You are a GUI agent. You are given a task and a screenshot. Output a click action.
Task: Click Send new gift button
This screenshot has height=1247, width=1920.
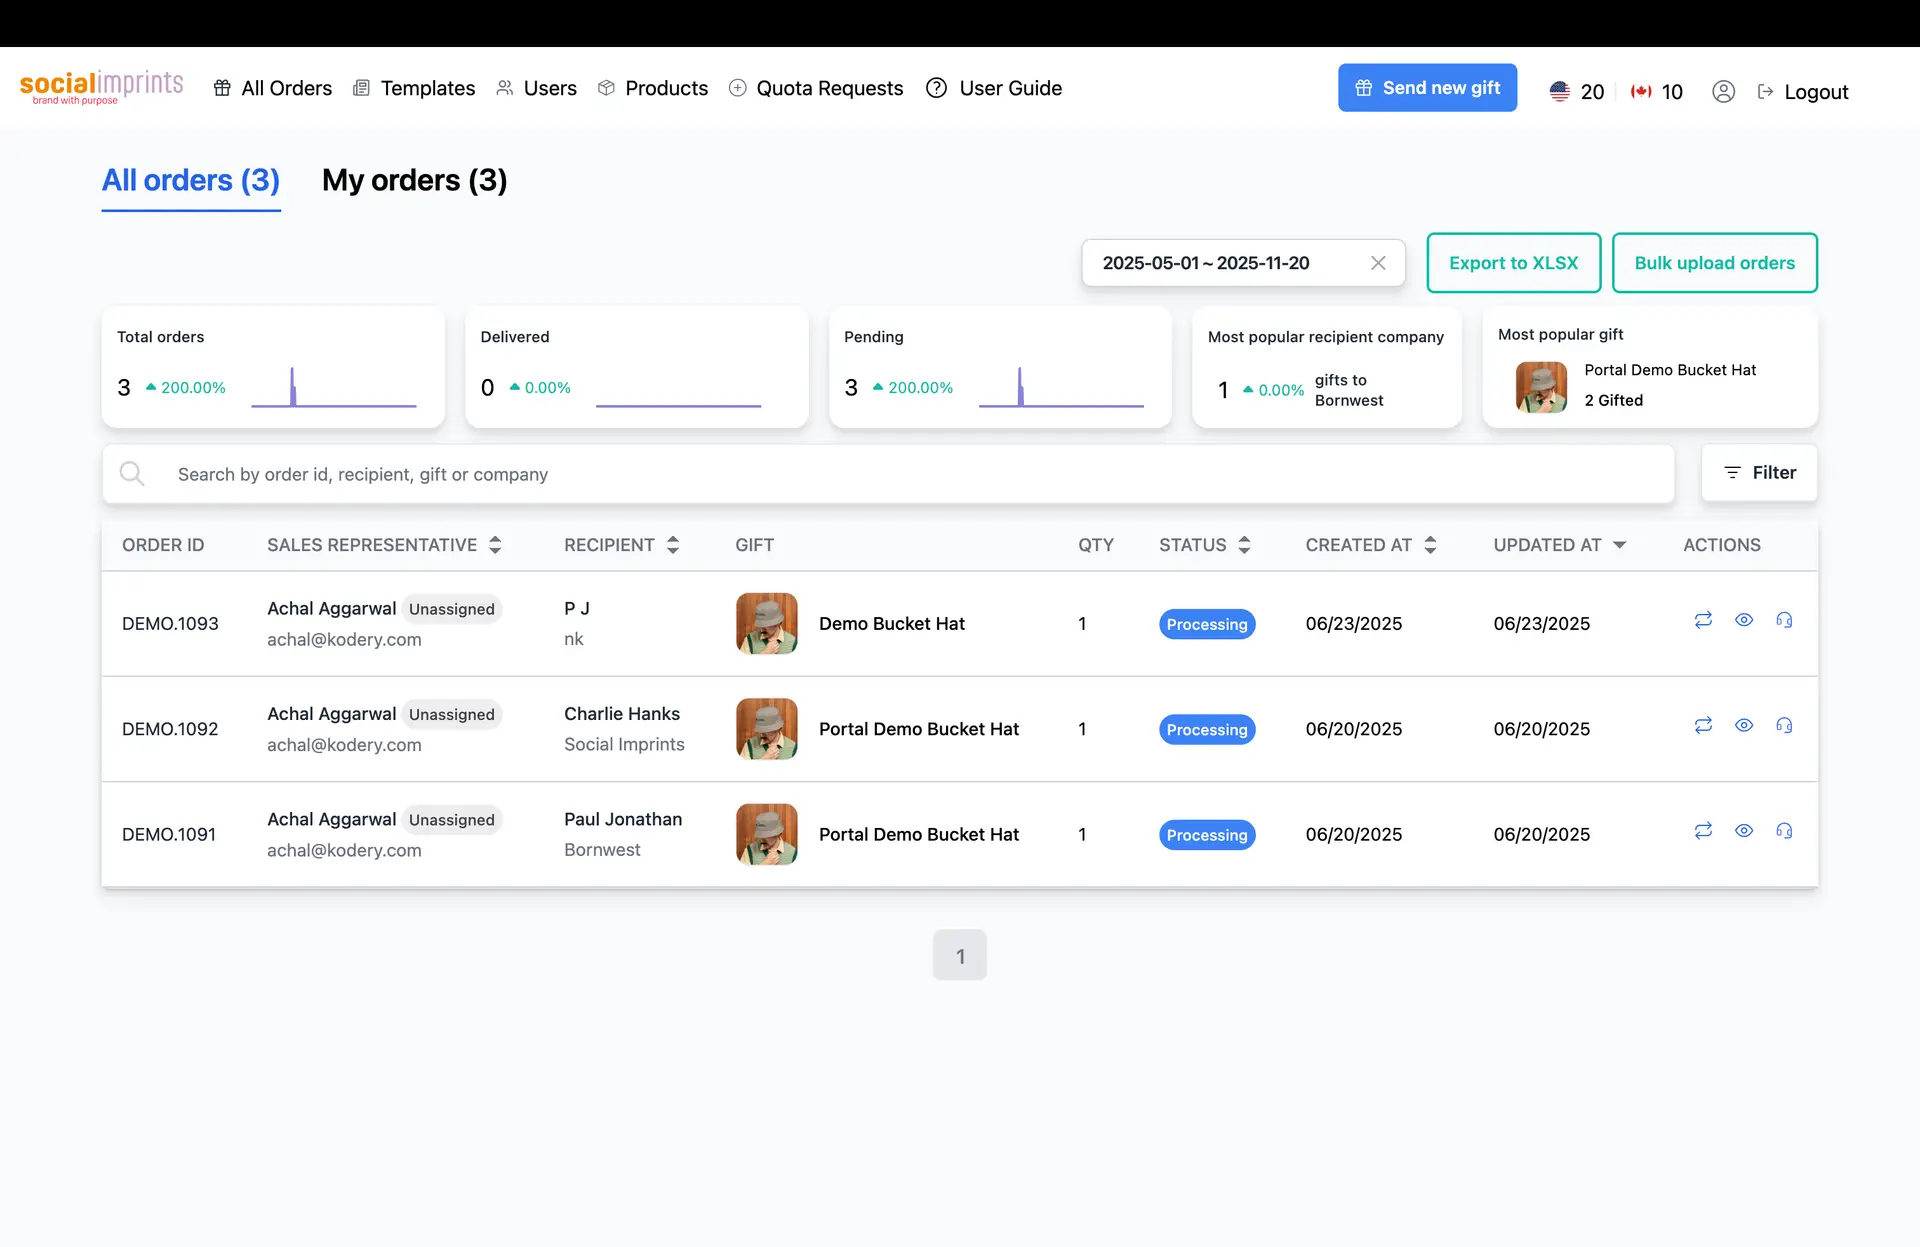(1427, 88)
